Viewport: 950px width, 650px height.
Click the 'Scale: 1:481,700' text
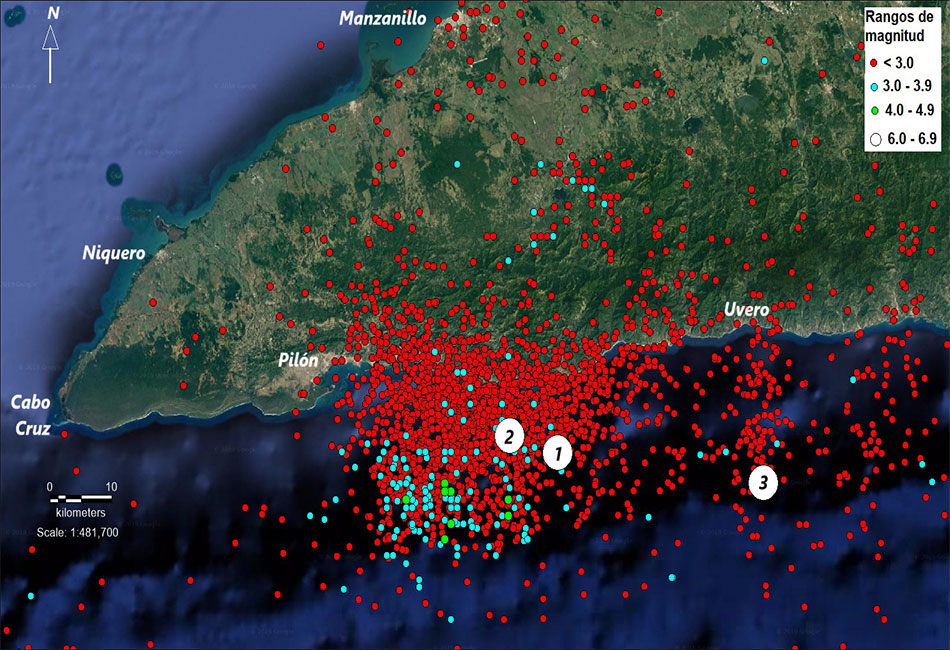(x=77, y=532)
